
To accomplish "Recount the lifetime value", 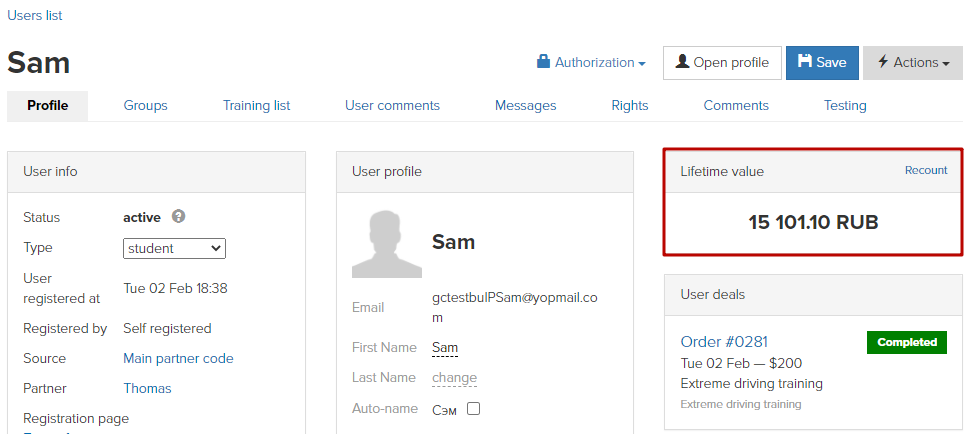I will click(926, 170).
